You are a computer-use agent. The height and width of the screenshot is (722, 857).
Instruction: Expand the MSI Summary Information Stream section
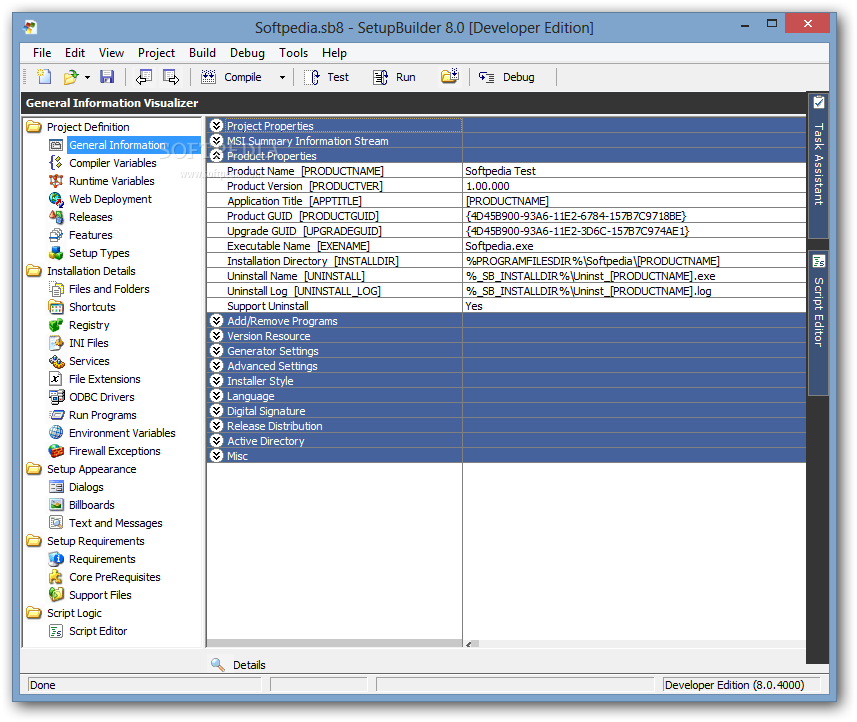coord(216,140)
